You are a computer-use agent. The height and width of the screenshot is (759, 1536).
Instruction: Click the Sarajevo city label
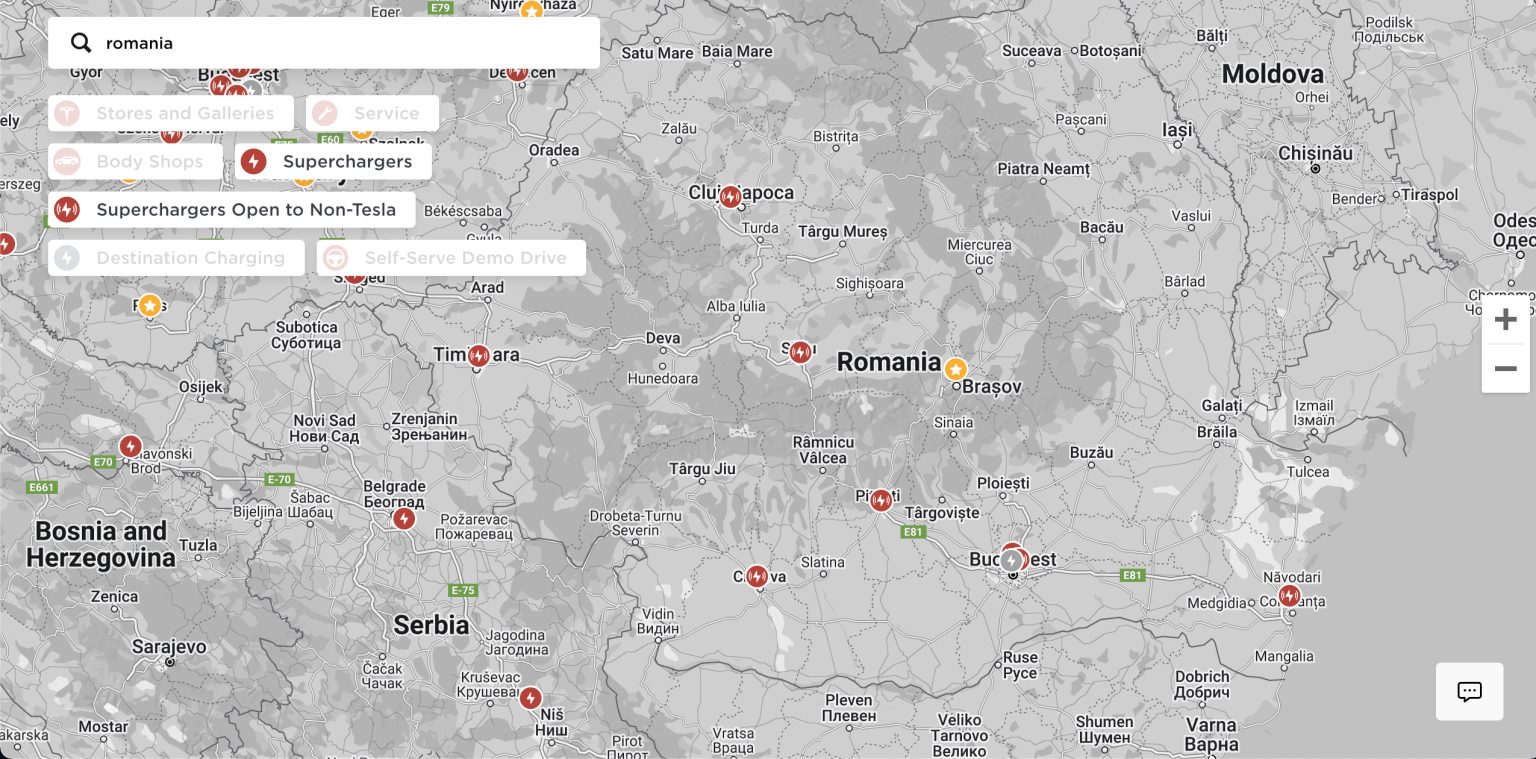[169, 647]
